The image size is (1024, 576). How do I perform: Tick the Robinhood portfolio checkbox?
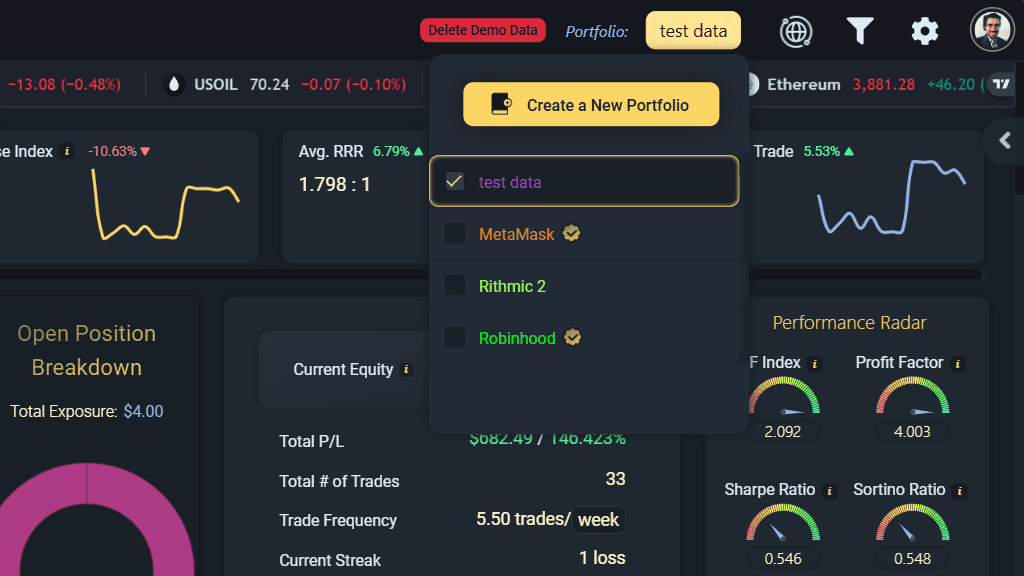click(455, 338)
